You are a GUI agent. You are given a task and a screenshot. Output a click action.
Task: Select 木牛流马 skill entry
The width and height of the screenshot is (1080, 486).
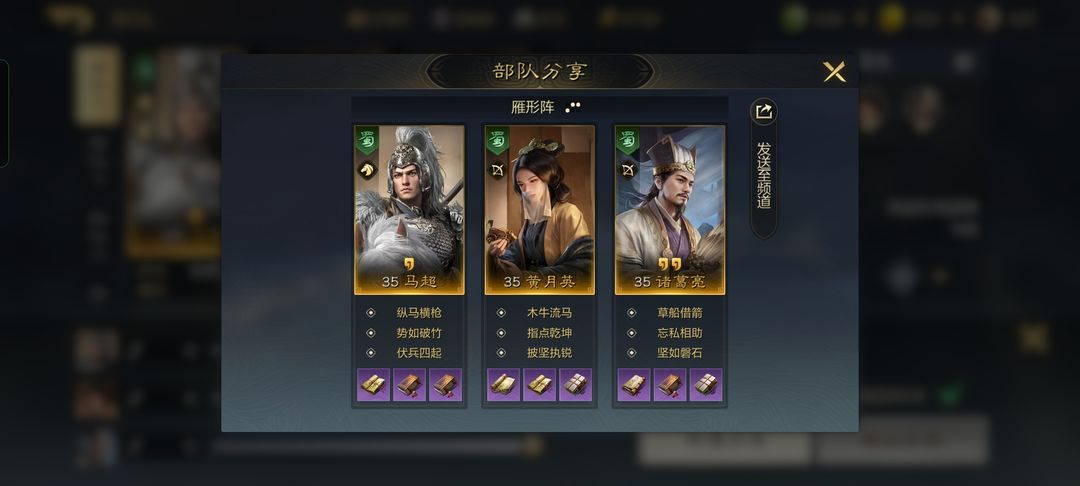pyautogui.click(x=549, y=313)
